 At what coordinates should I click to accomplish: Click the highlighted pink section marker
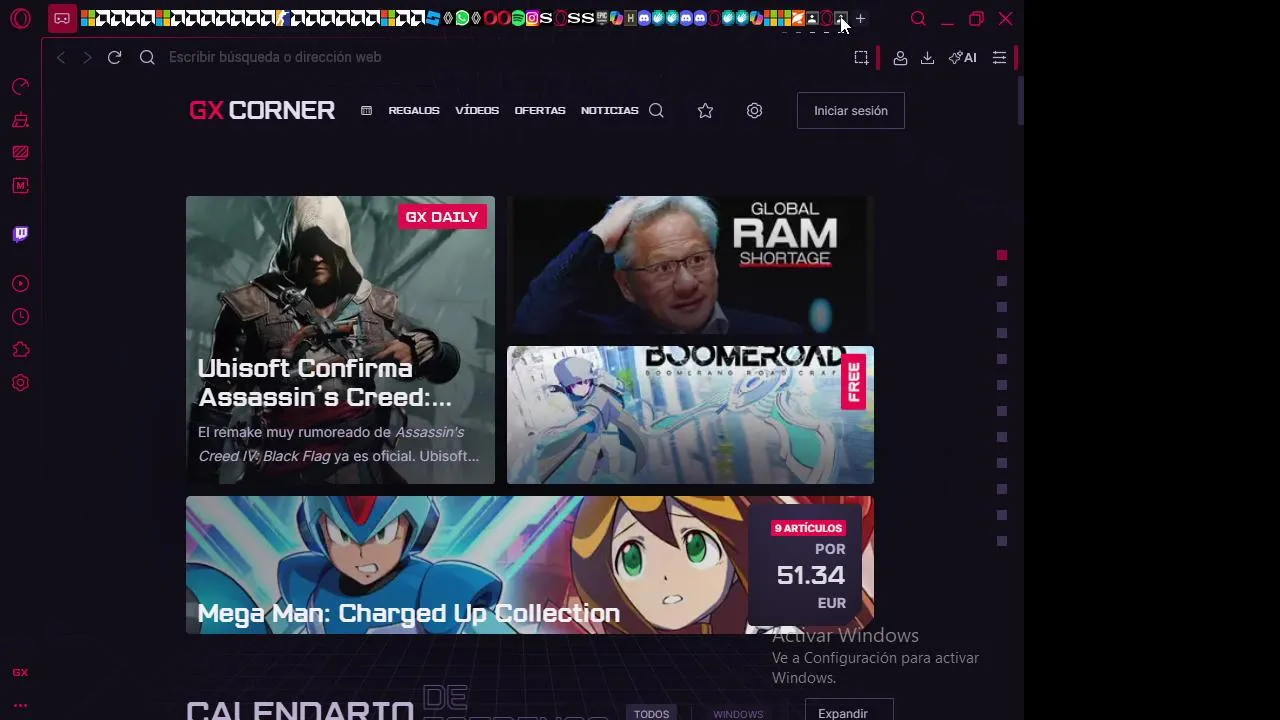point(1002,255)
